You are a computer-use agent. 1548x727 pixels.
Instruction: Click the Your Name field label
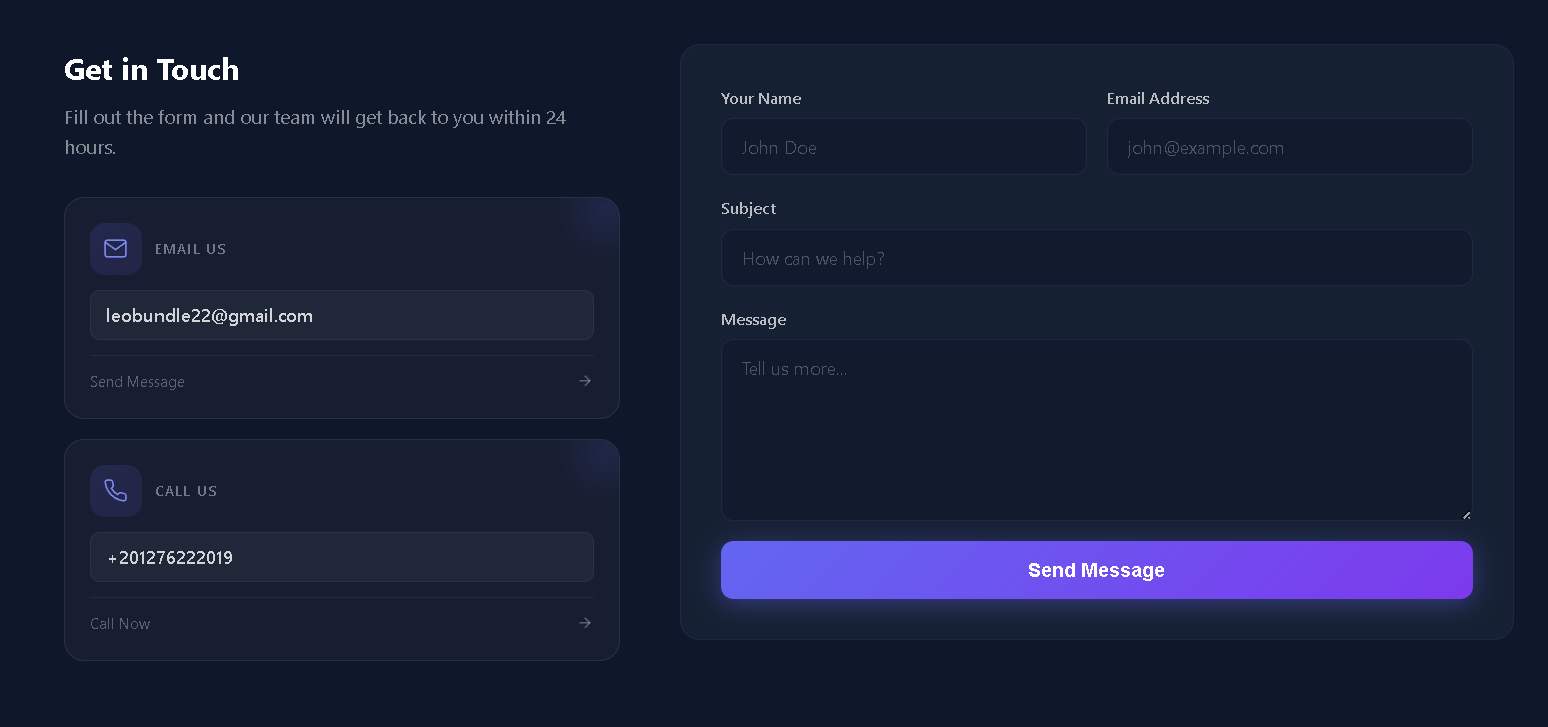[x=761, y=98]
